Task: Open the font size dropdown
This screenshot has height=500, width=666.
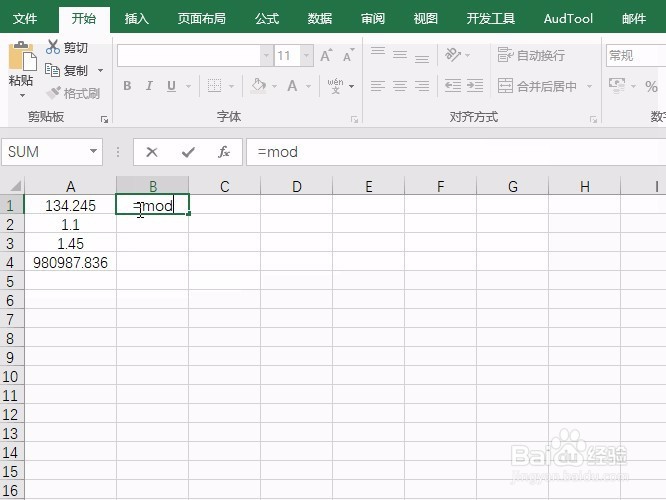Action: (306, 55)
